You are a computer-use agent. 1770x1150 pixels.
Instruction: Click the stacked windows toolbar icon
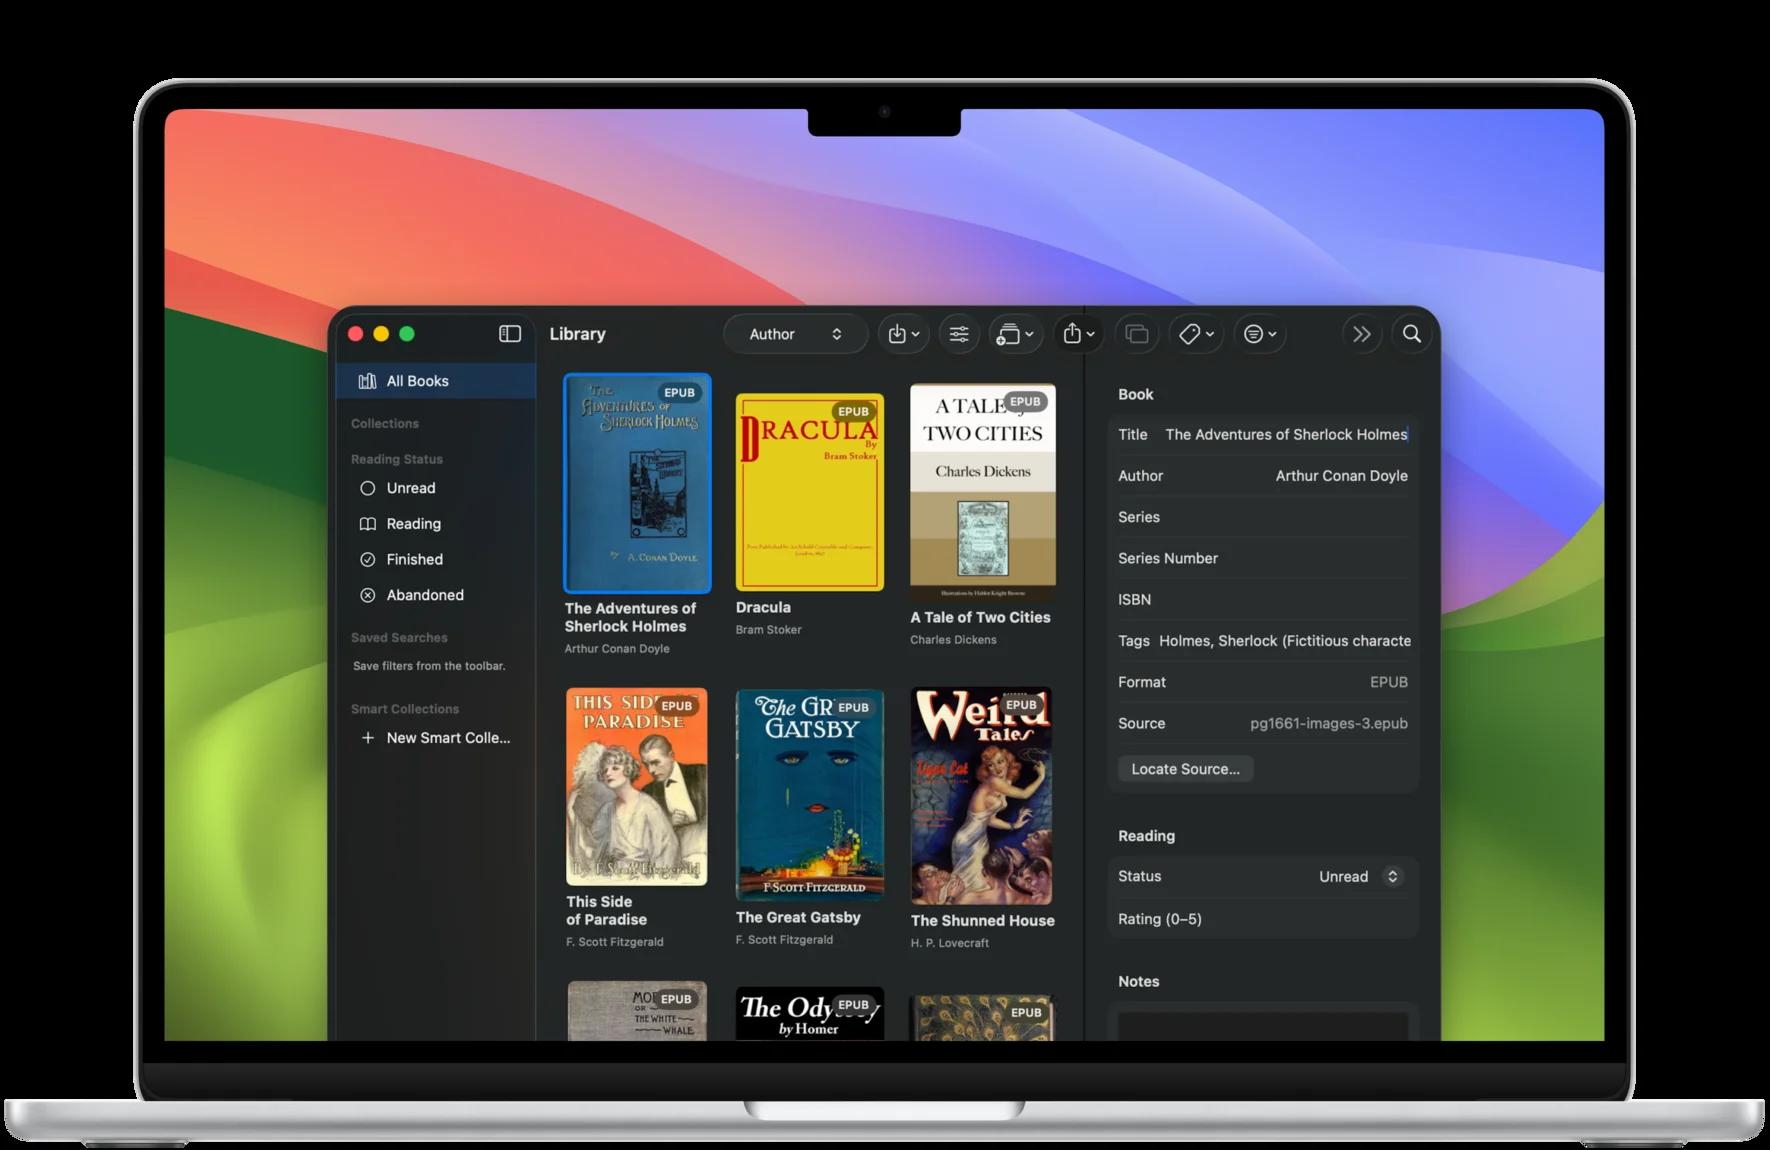click(1137, 334)
